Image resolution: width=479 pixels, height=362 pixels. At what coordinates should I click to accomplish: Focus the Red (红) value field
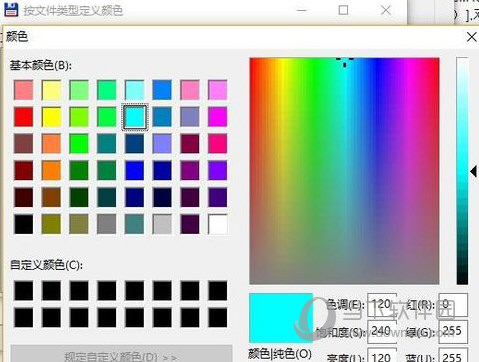(453, 305)
